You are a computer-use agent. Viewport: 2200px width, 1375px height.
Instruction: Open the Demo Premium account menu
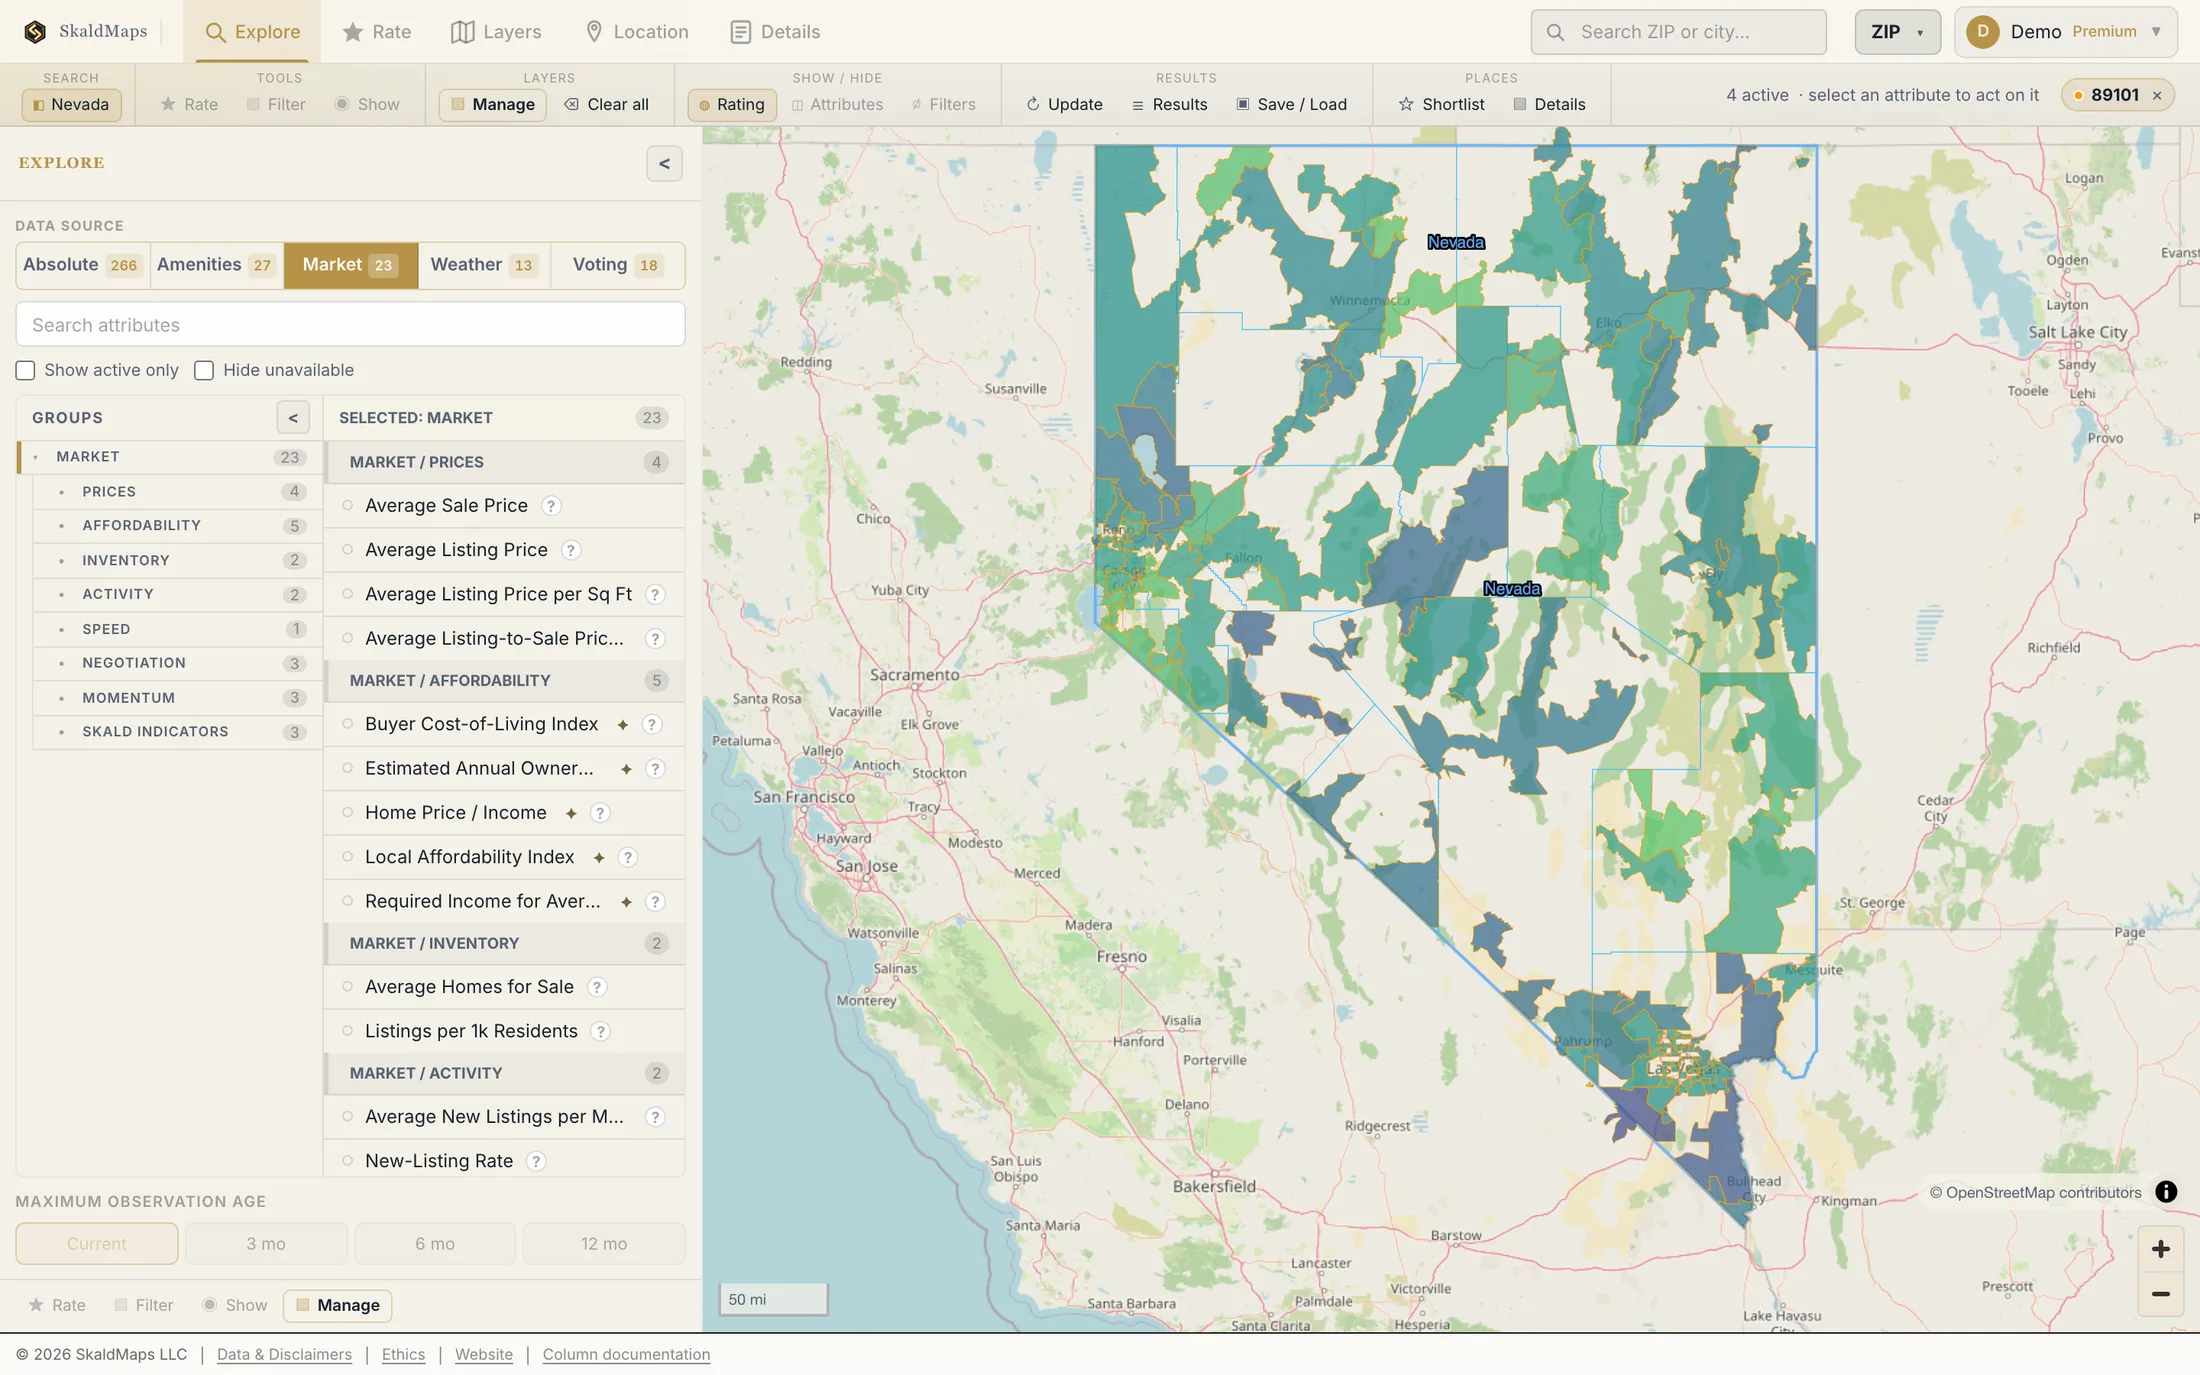coord(2066,32)
